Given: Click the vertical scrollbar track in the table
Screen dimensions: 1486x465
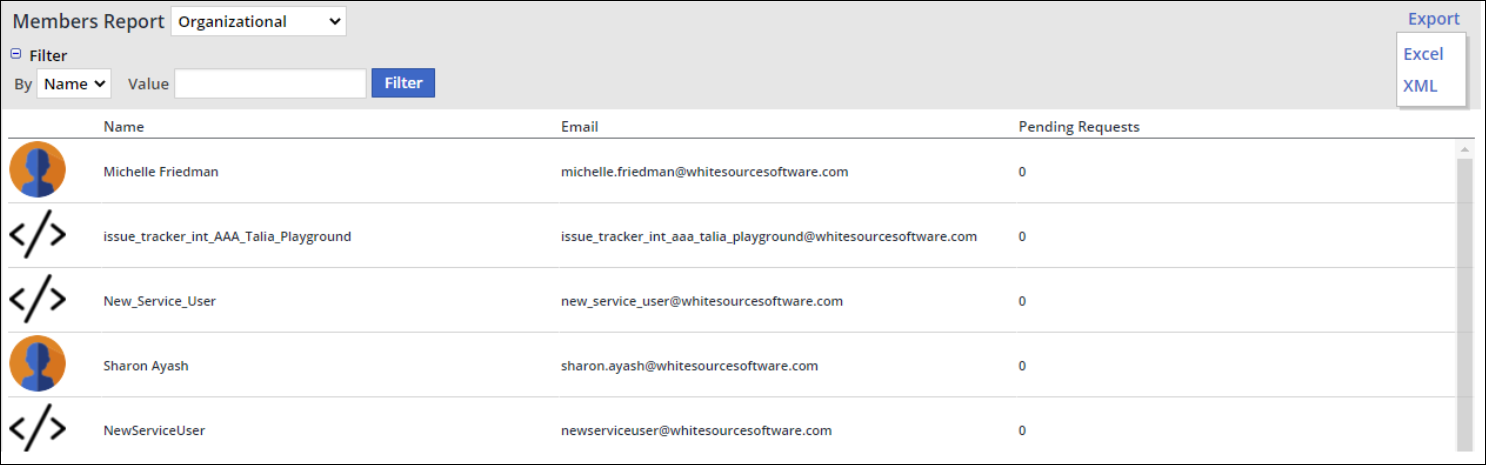Looking at the screenshot, I should (x=1465, y=300).
